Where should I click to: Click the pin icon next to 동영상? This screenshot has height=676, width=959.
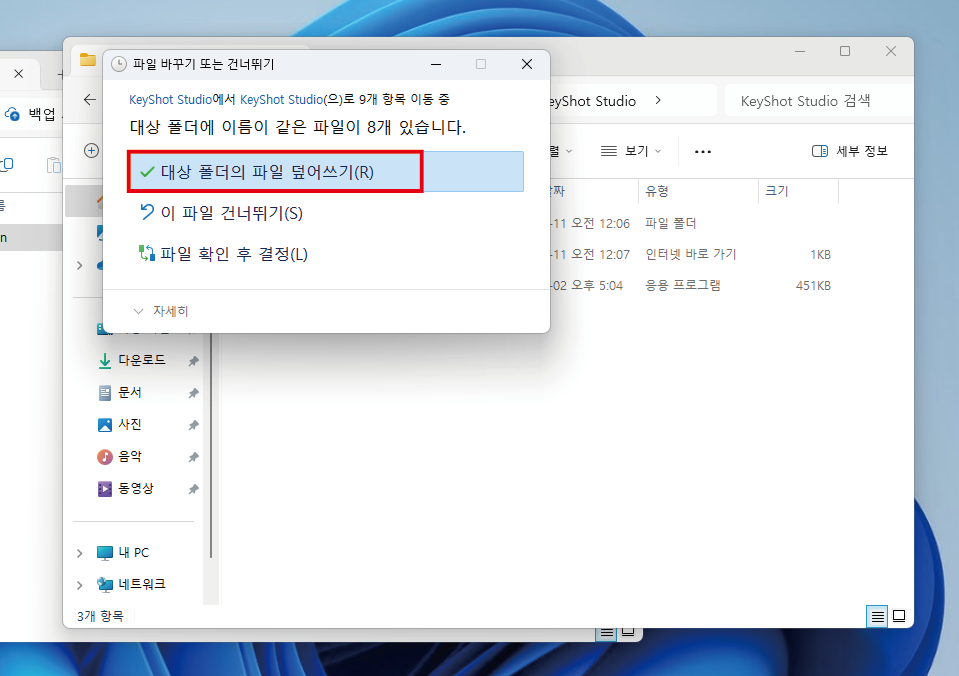point(193,489)
